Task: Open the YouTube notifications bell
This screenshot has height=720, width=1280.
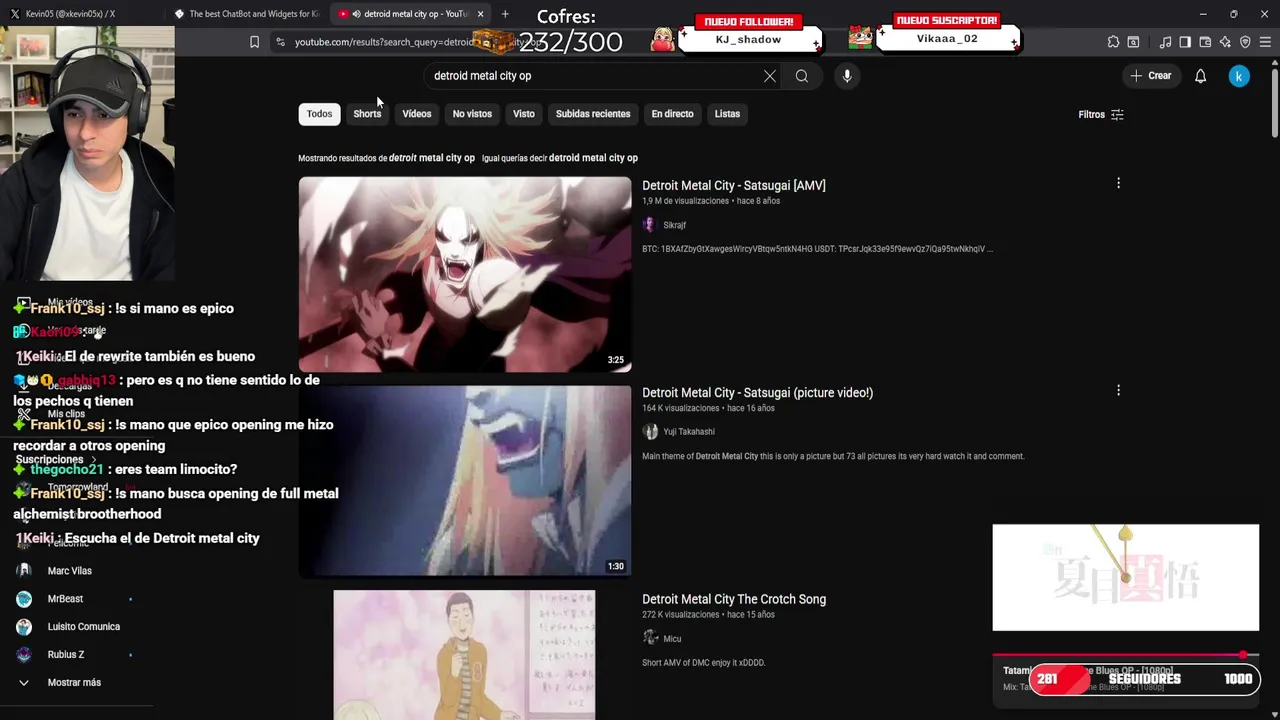Action: [1200, 76]
